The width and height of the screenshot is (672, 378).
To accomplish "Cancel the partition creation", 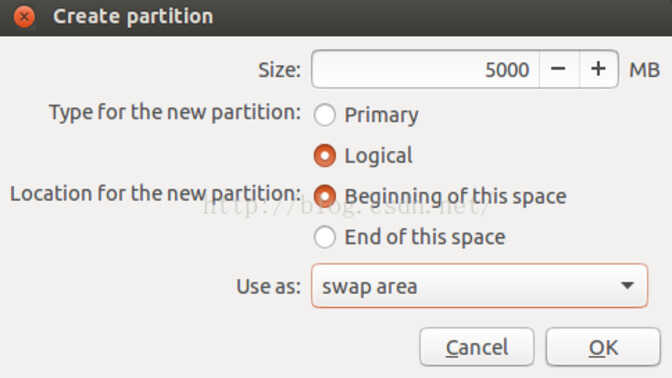I will click(477, 347).
